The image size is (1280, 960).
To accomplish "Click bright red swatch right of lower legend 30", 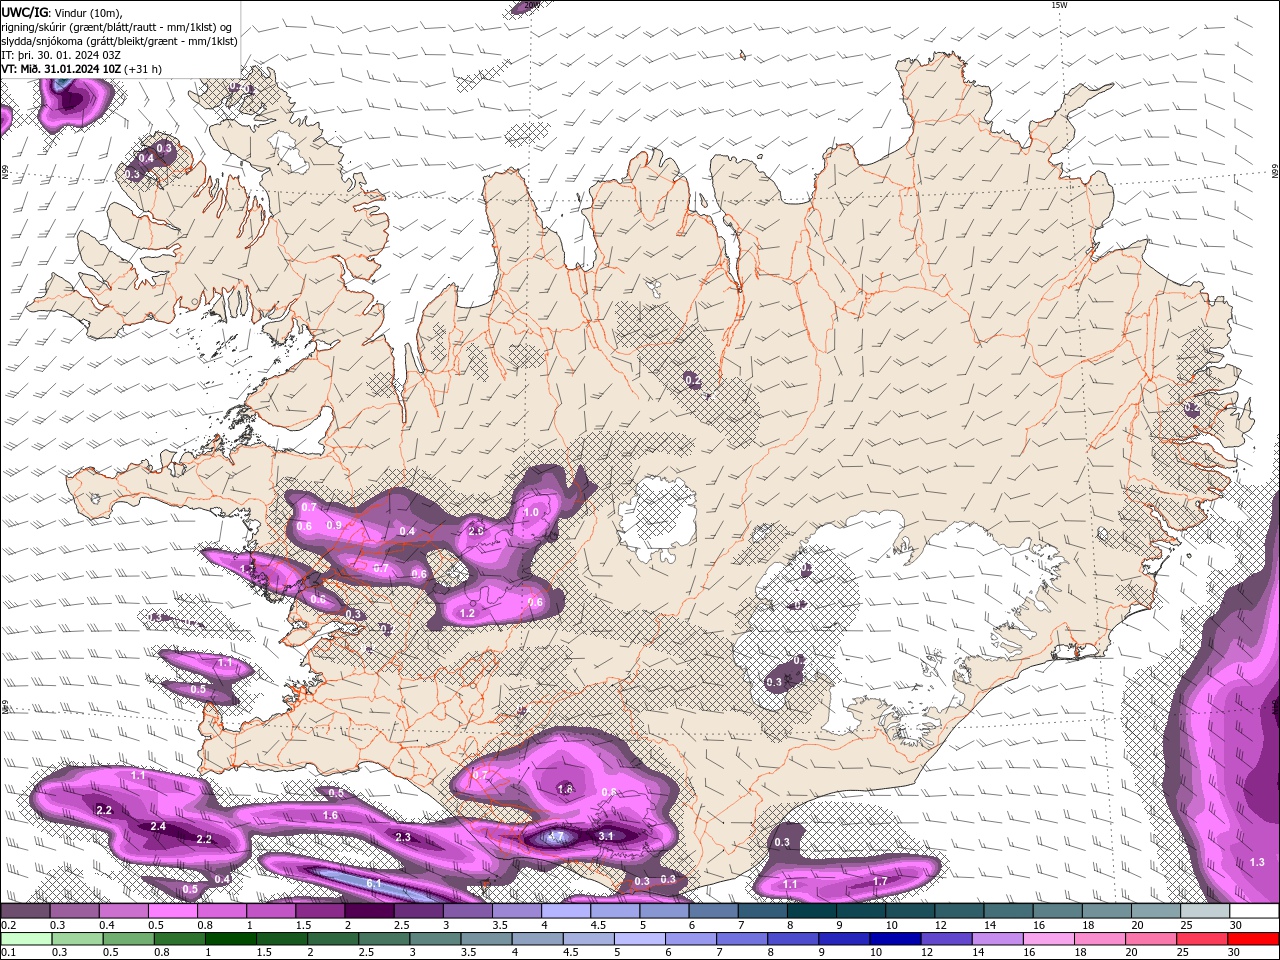I will [x=1252, y=938].
